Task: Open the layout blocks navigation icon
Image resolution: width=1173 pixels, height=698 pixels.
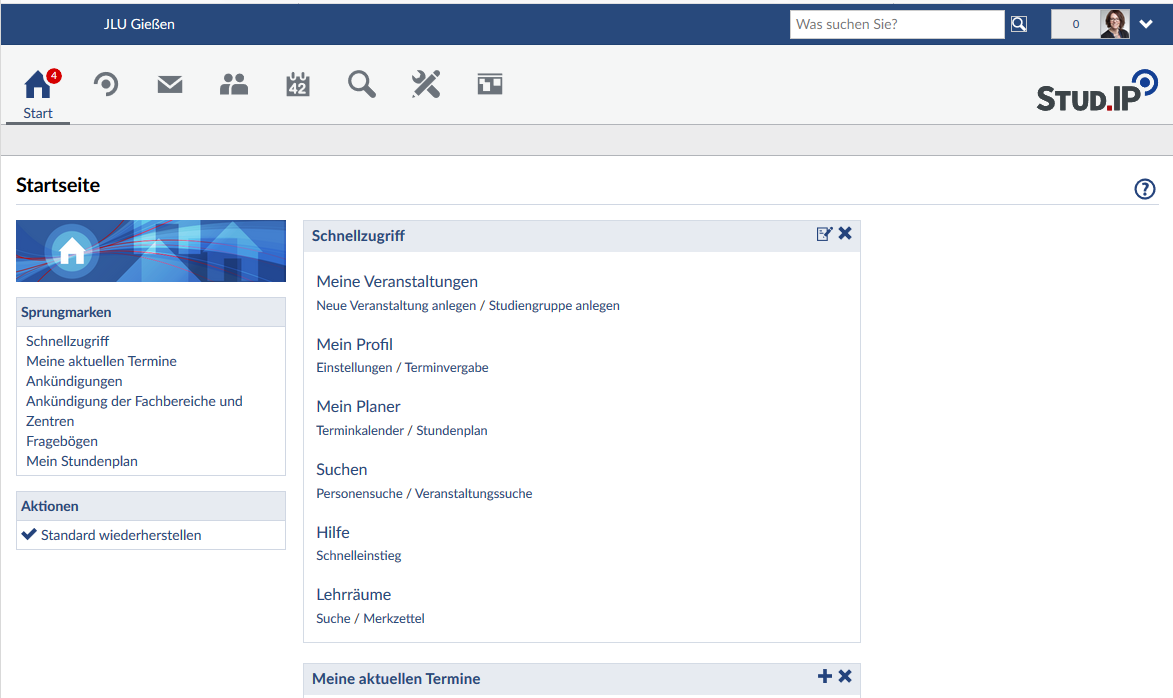Action: (490, 85)
